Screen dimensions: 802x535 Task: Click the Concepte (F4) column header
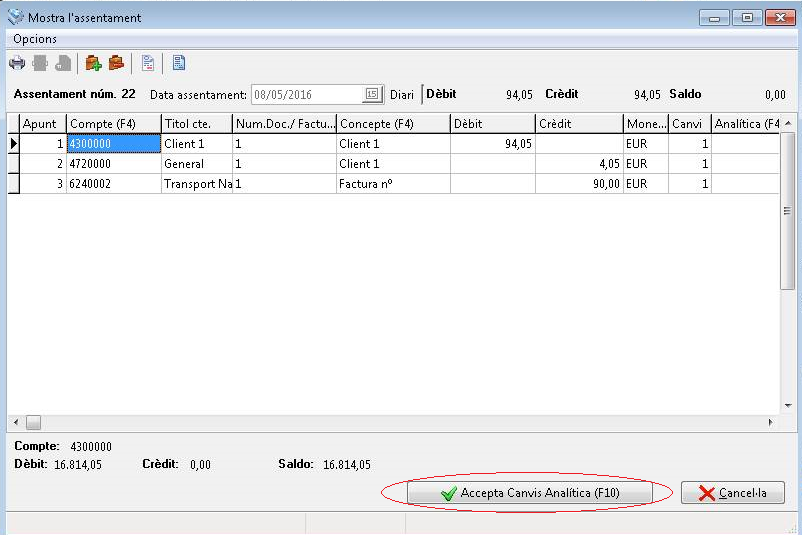click(x=393, y=124)
